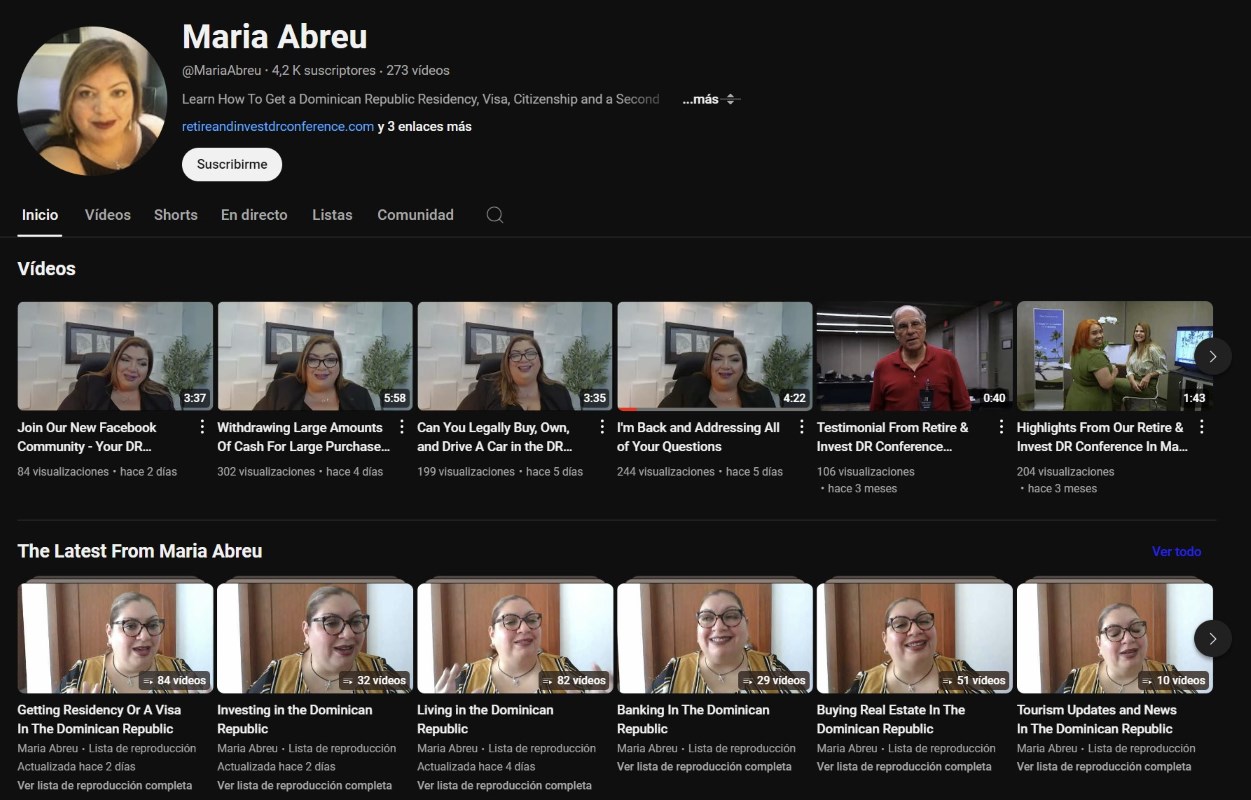Select the En directo tab
Screen dimensions: 1251x800
[254, 215]
